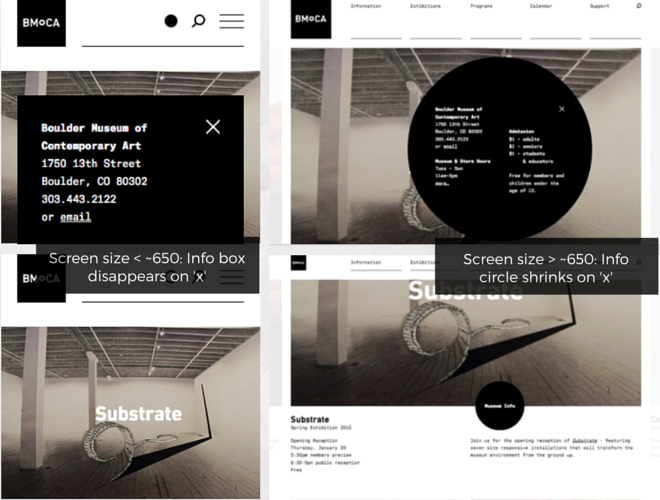Click the large BMoCA logo above the info box

(x=41, y=23)
